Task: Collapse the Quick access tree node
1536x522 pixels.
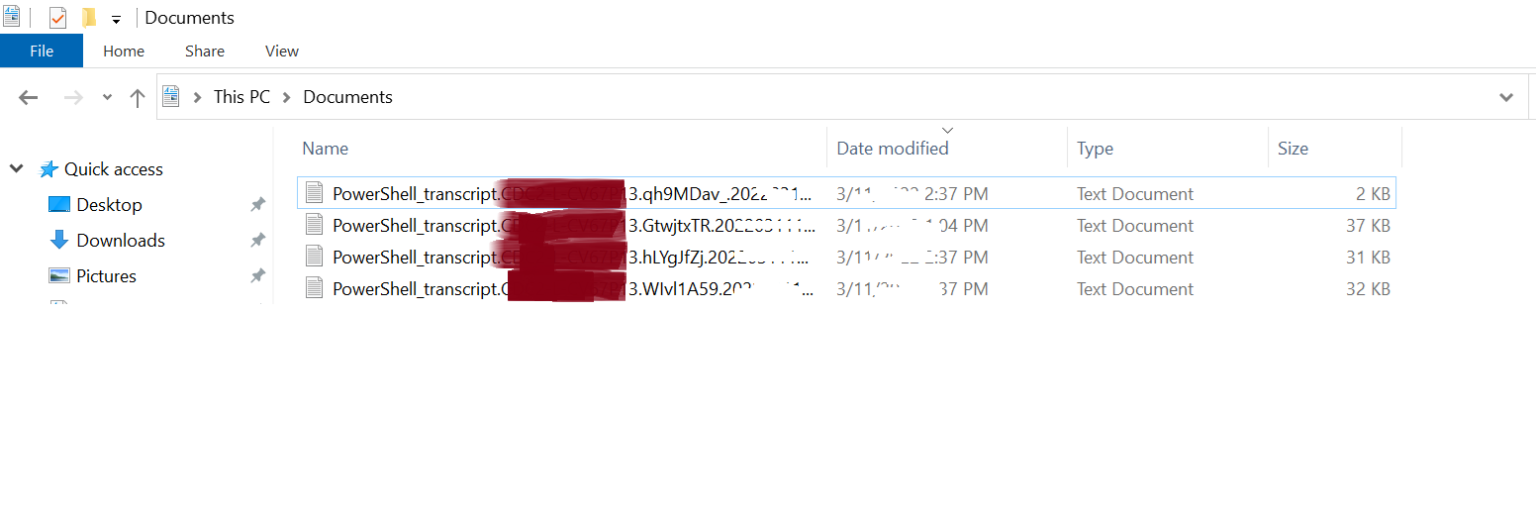Action: (x=16, y=169)
